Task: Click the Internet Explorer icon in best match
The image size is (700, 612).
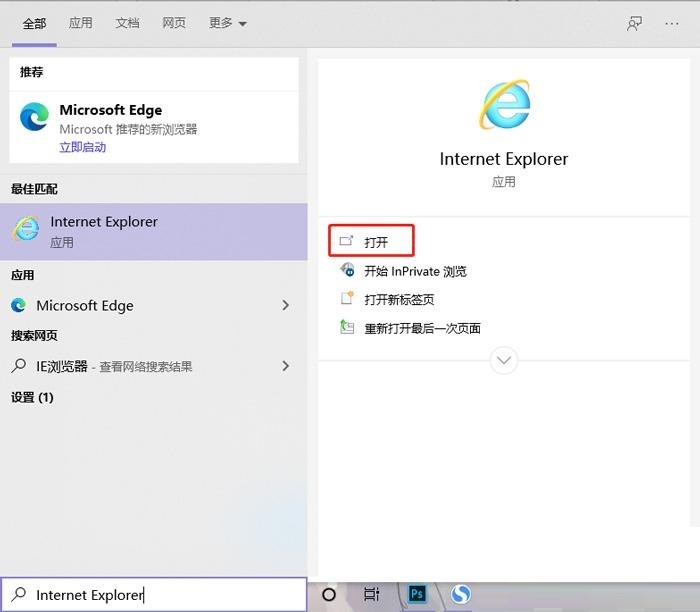Action: point(25,230)
